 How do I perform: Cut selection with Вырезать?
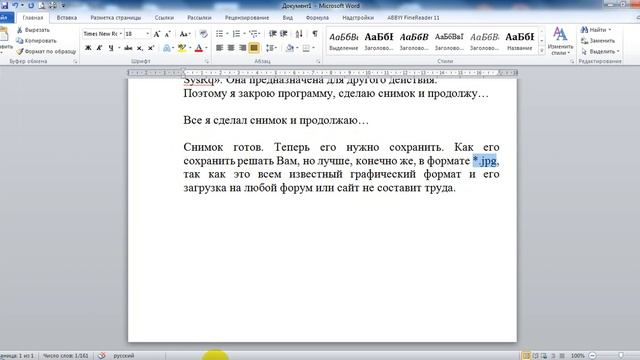(x=33, y=30)
